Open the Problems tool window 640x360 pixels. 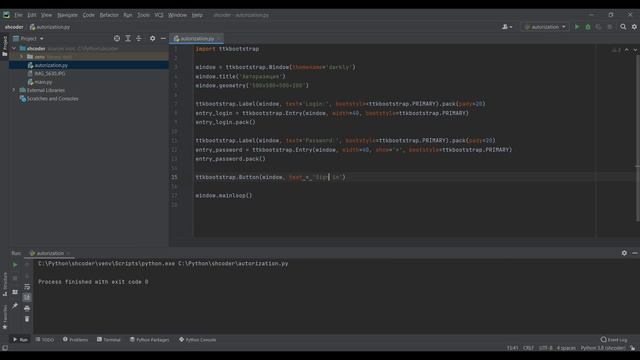[x=76, y=340]
